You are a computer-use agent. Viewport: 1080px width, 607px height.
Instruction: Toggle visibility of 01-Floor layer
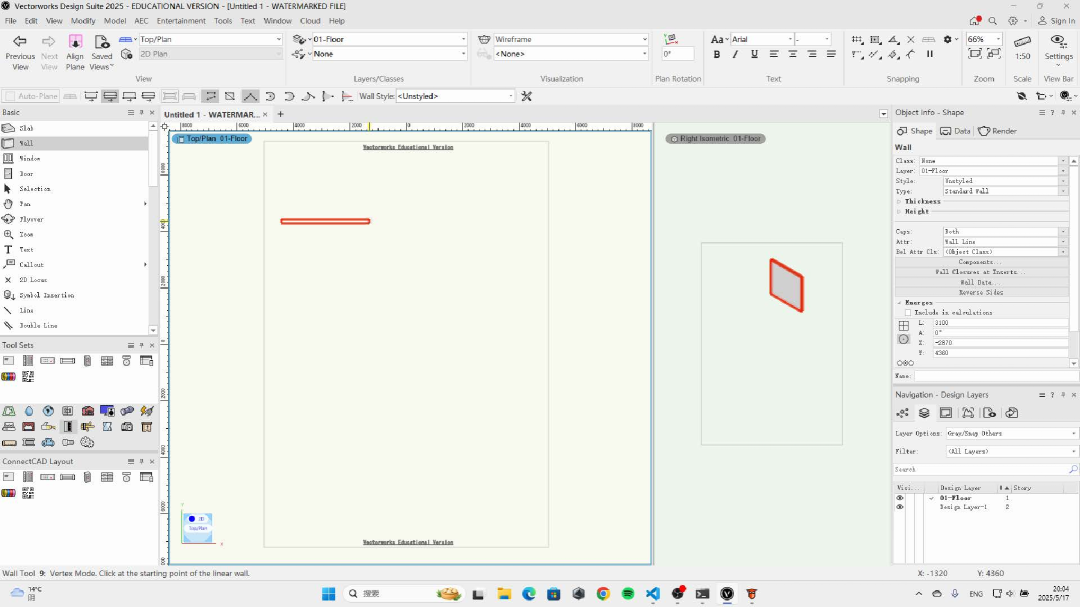(899, 497)
